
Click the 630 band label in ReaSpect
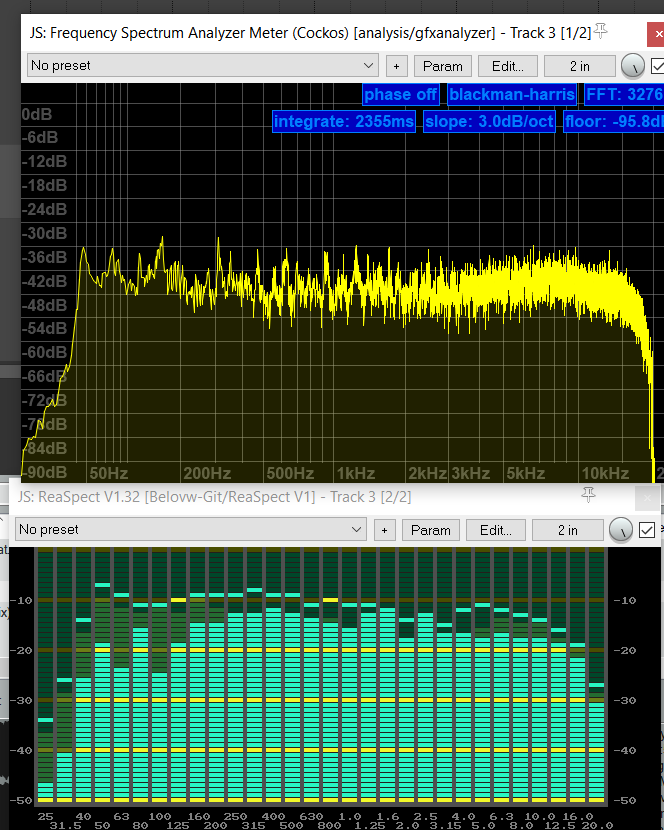[311, 816]
